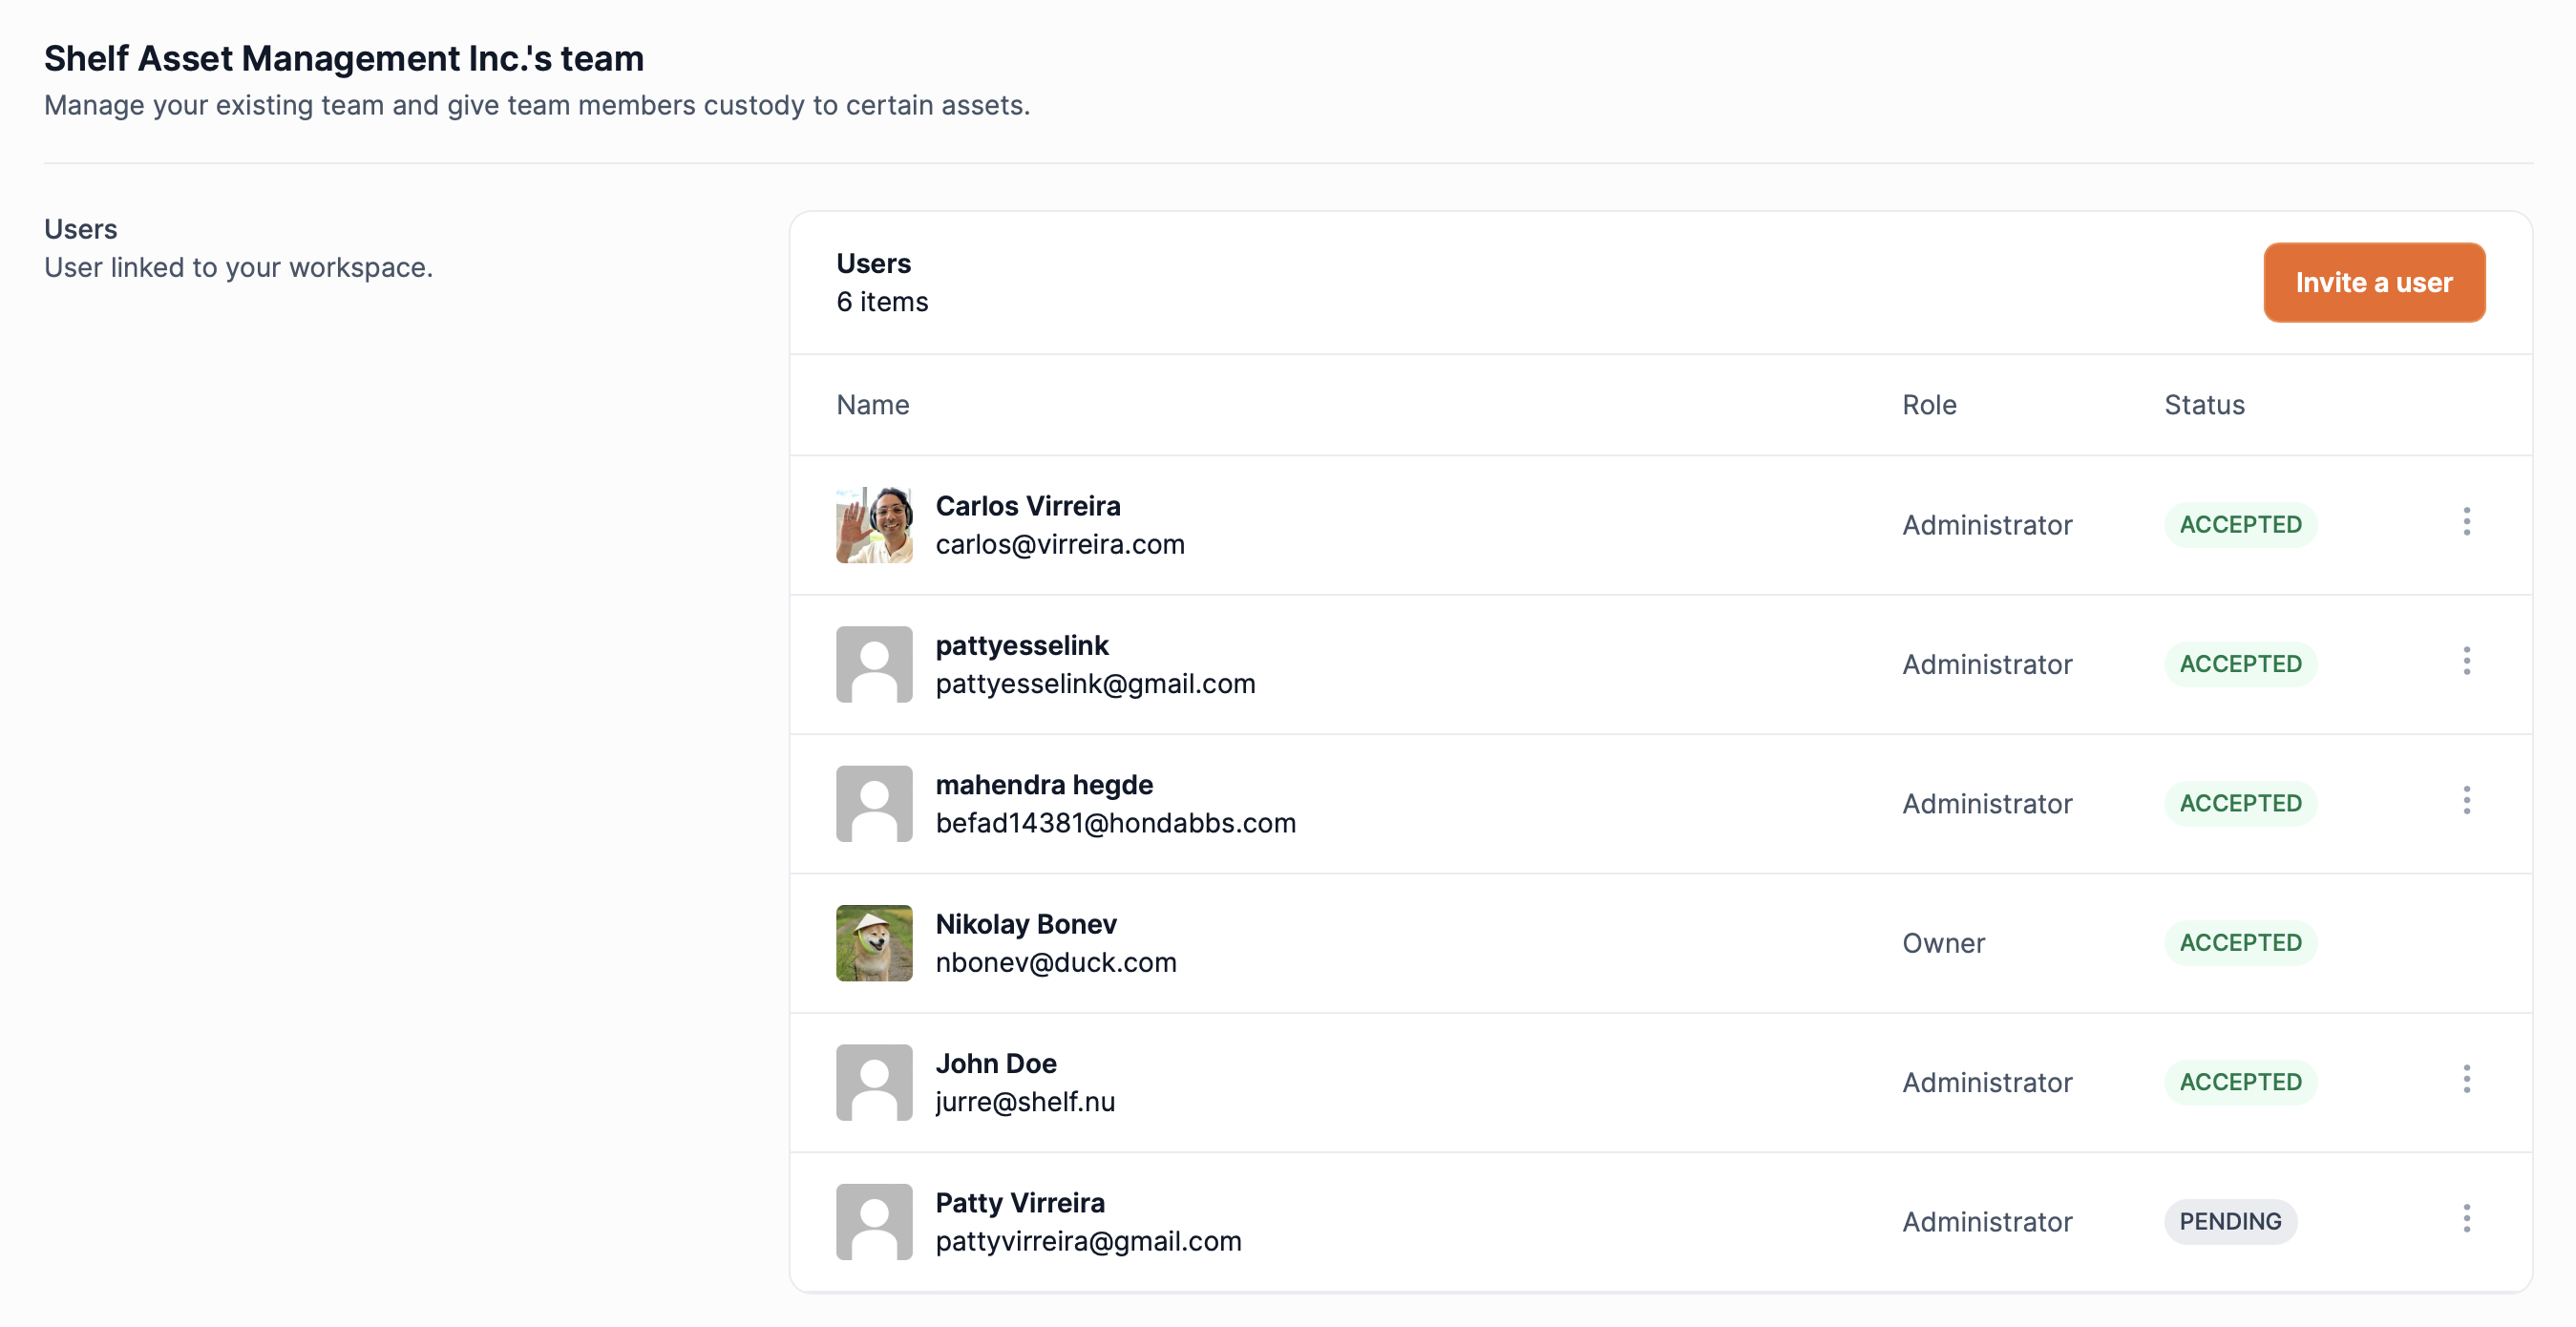Click John Doe's placeholder avatar

(x=874, y=1082)
